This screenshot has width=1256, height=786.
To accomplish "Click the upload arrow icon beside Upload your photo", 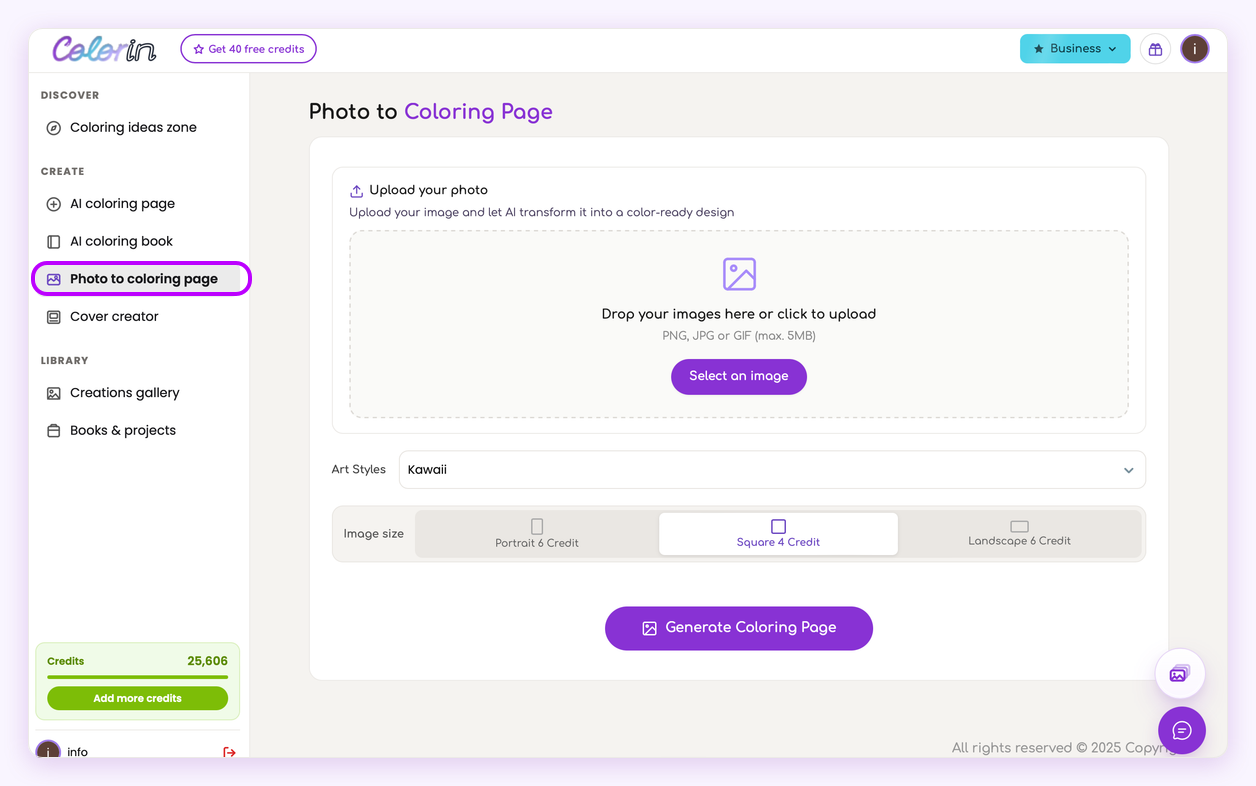I will tap(356, 191).
